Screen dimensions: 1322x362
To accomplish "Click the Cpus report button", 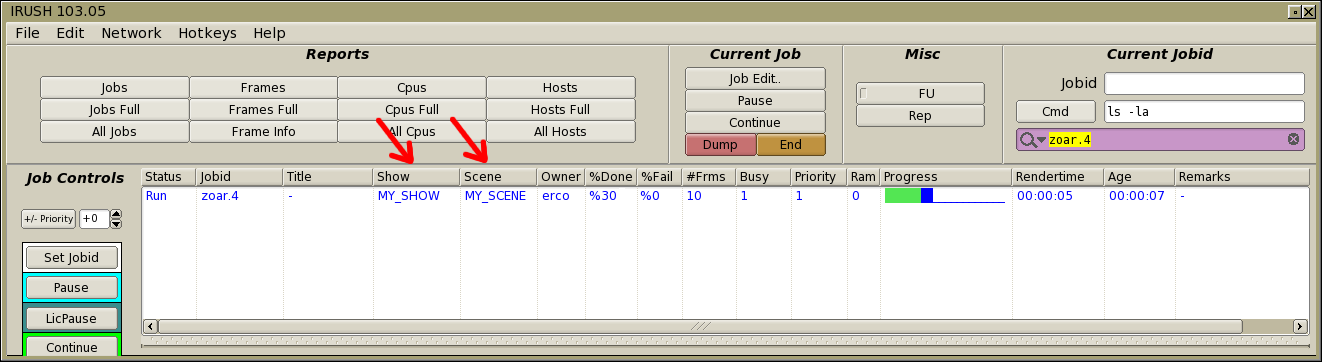I will click(x=411, y=88).
